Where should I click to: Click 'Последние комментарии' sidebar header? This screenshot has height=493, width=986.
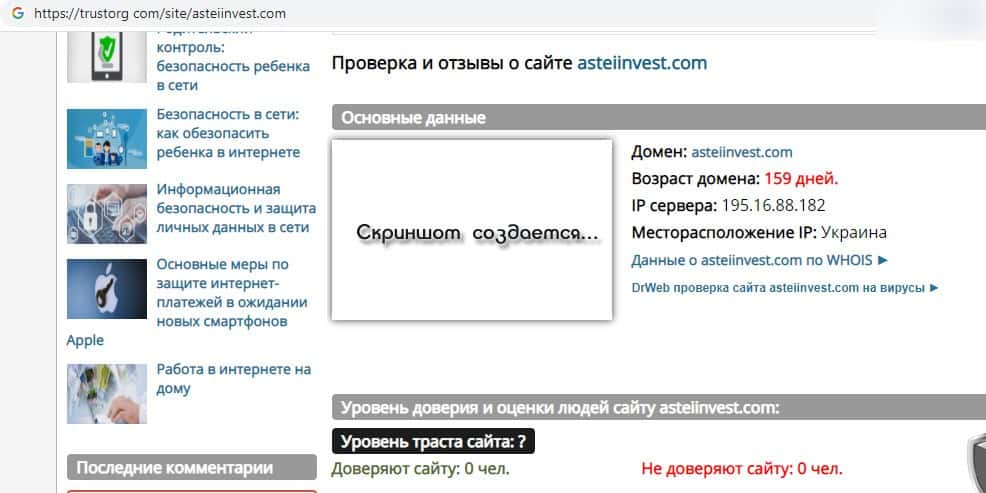click(x=192, y=467)
